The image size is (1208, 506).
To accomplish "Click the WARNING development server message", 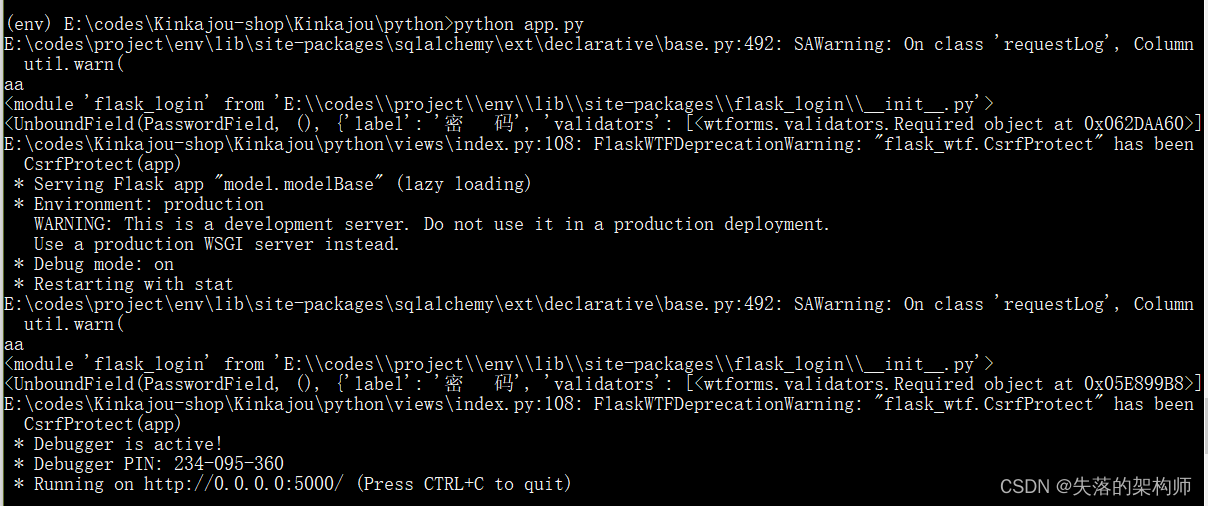I will coord(432,224).
